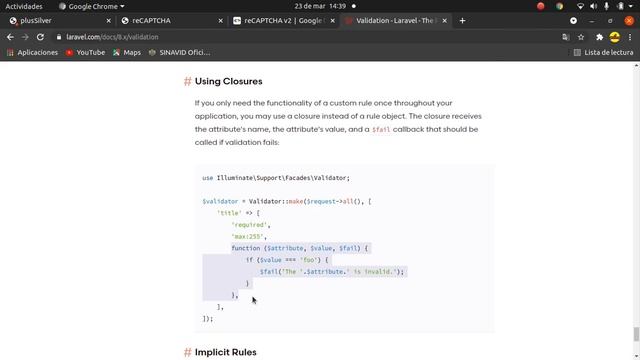
Task: Click the use Illuminate\Support\Facades\Validator line
Action: [276, 178]
